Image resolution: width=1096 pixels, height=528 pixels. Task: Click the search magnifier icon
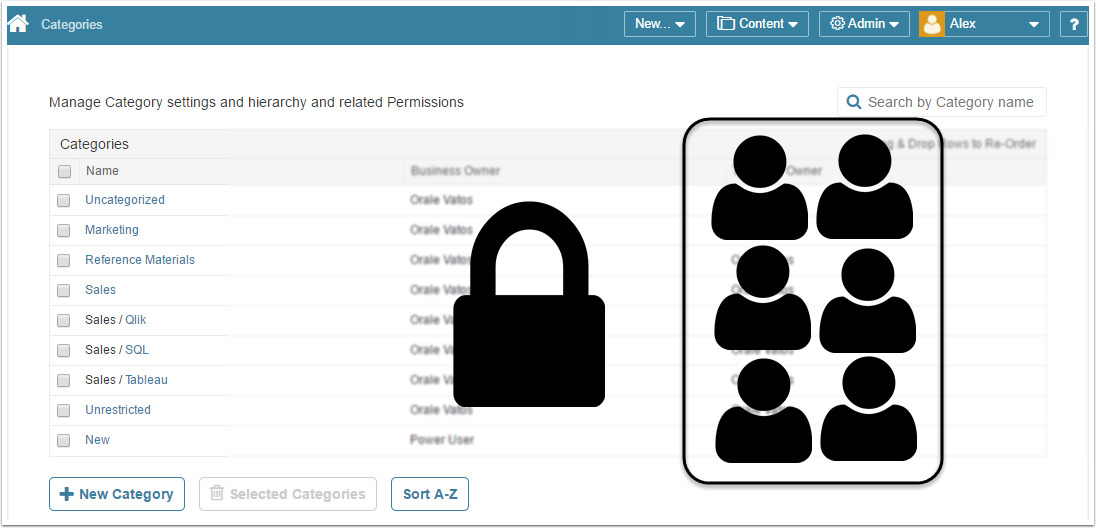point(854,102)
